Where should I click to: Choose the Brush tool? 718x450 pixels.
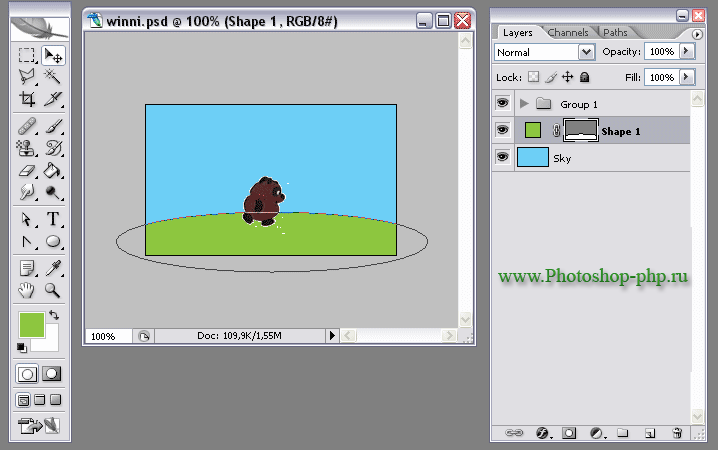[53, 126]
